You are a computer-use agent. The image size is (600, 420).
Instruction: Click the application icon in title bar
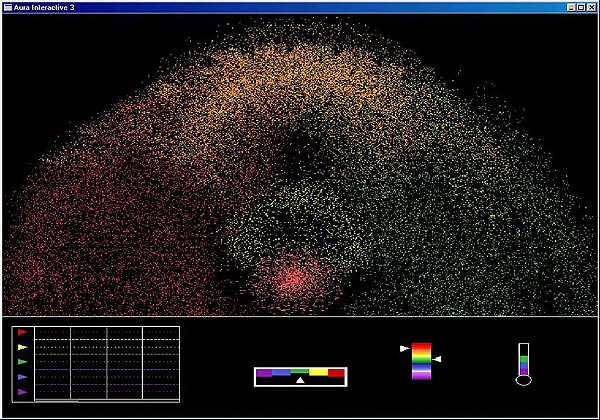8,7
